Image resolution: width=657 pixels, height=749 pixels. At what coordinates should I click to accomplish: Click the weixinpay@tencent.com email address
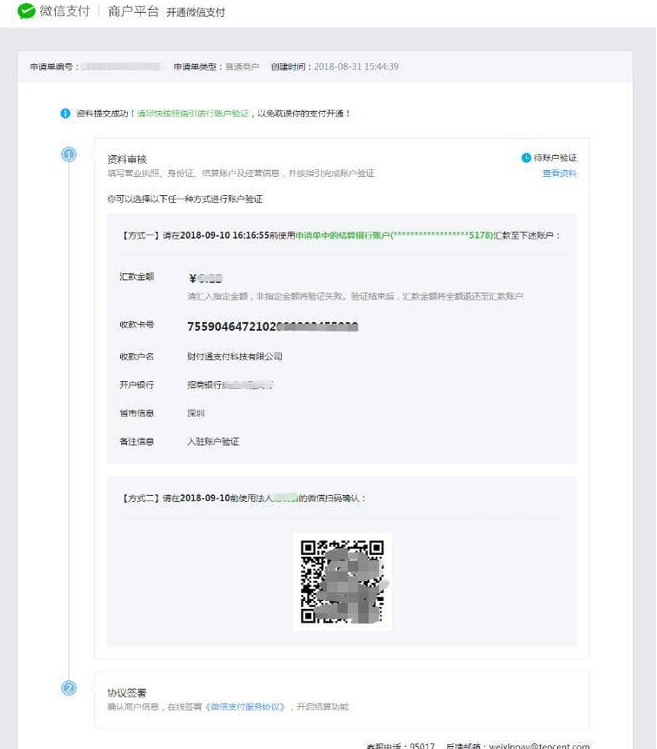click(x=539, y=746)
